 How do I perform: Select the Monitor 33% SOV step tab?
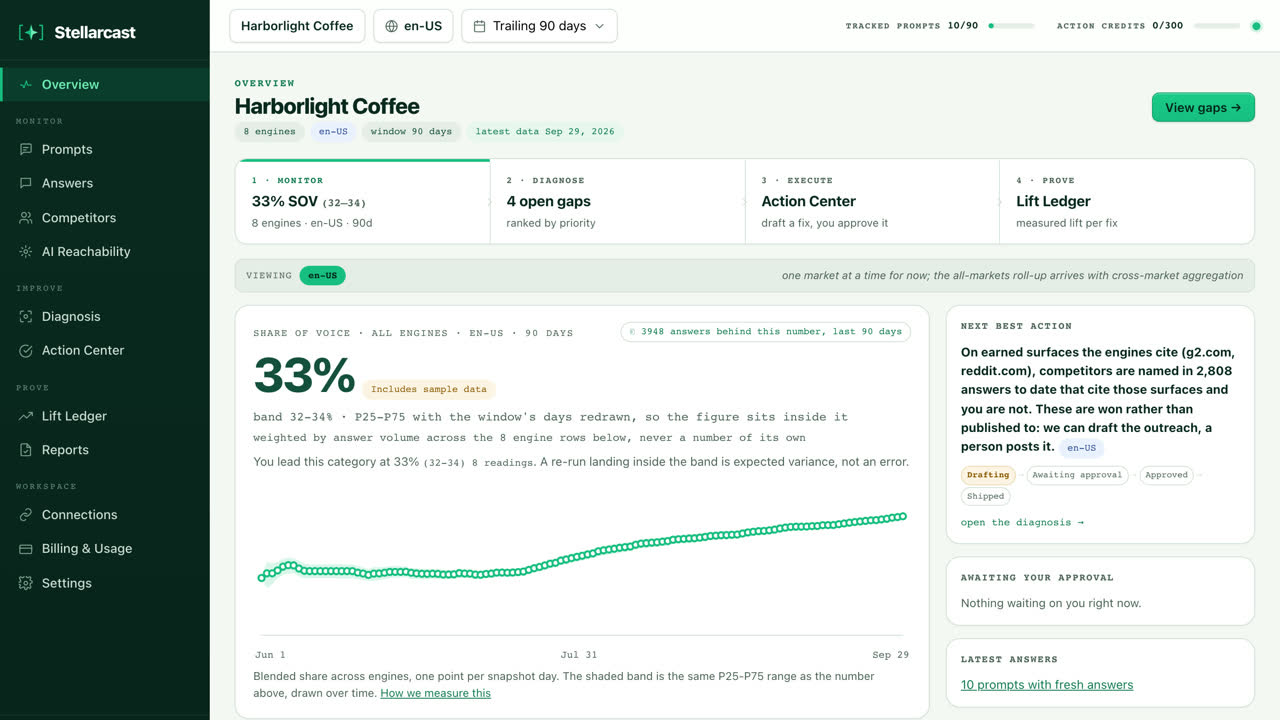[363, 201]
